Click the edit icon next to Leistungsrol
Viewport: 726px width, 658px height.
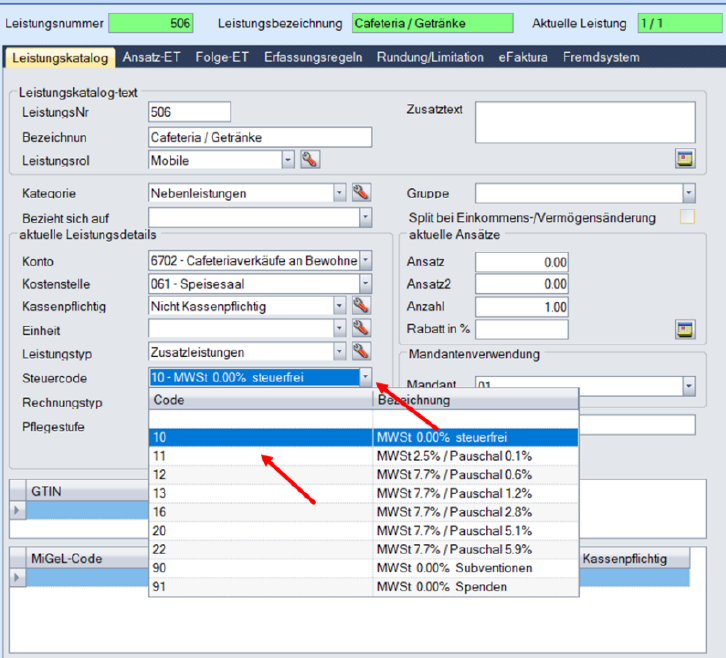tap(310, 159)
